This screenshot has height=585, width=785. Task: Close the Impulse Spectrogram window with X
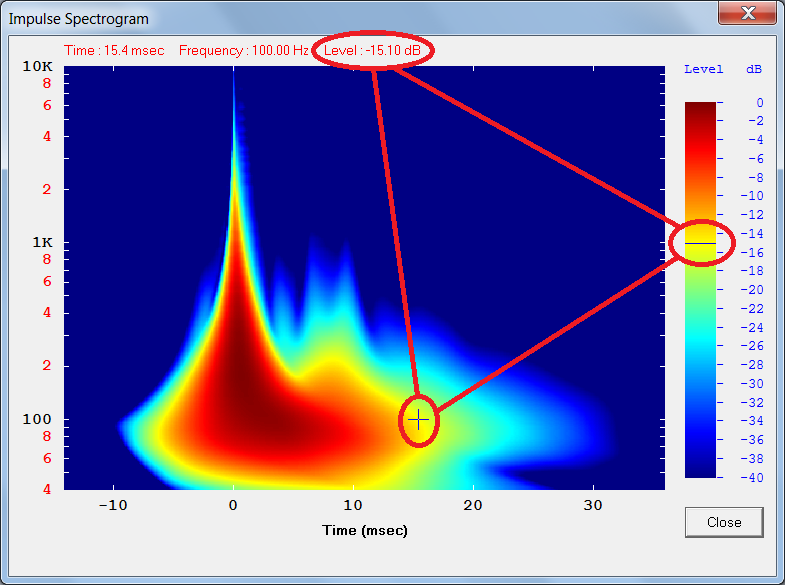tap(747, 13)
